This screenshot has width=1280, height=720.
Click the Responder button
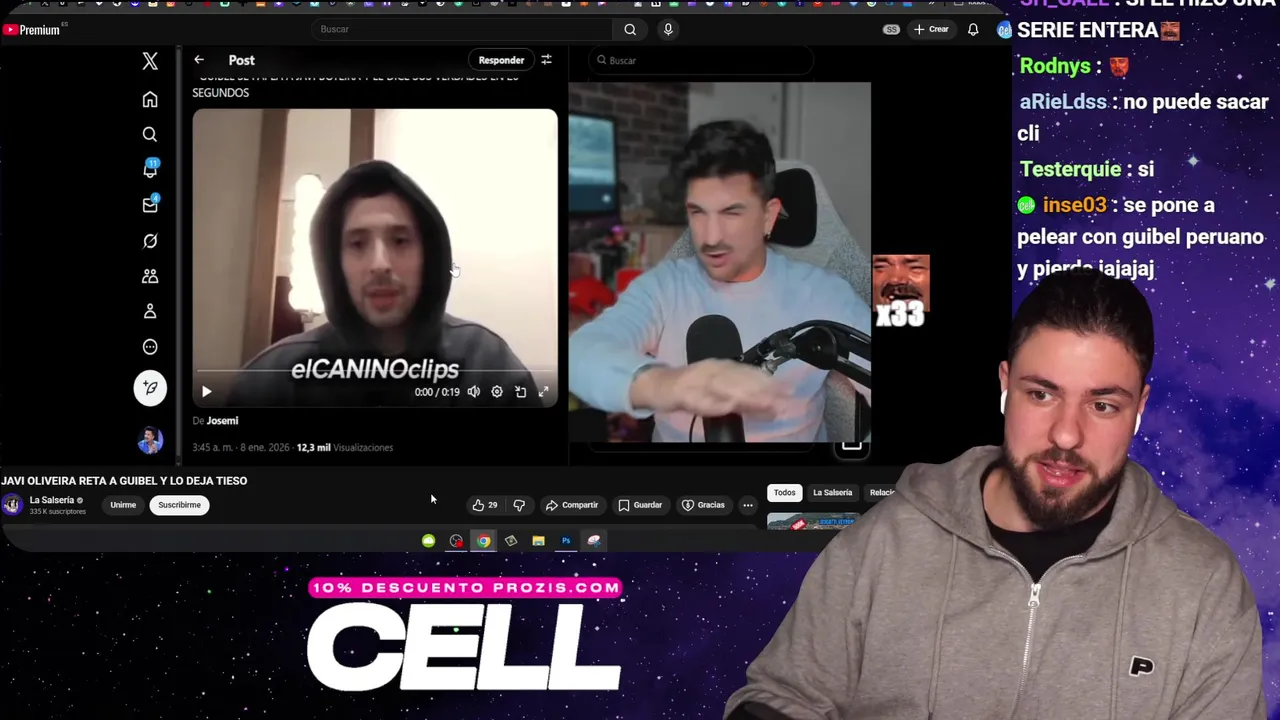tap(501, 60)
